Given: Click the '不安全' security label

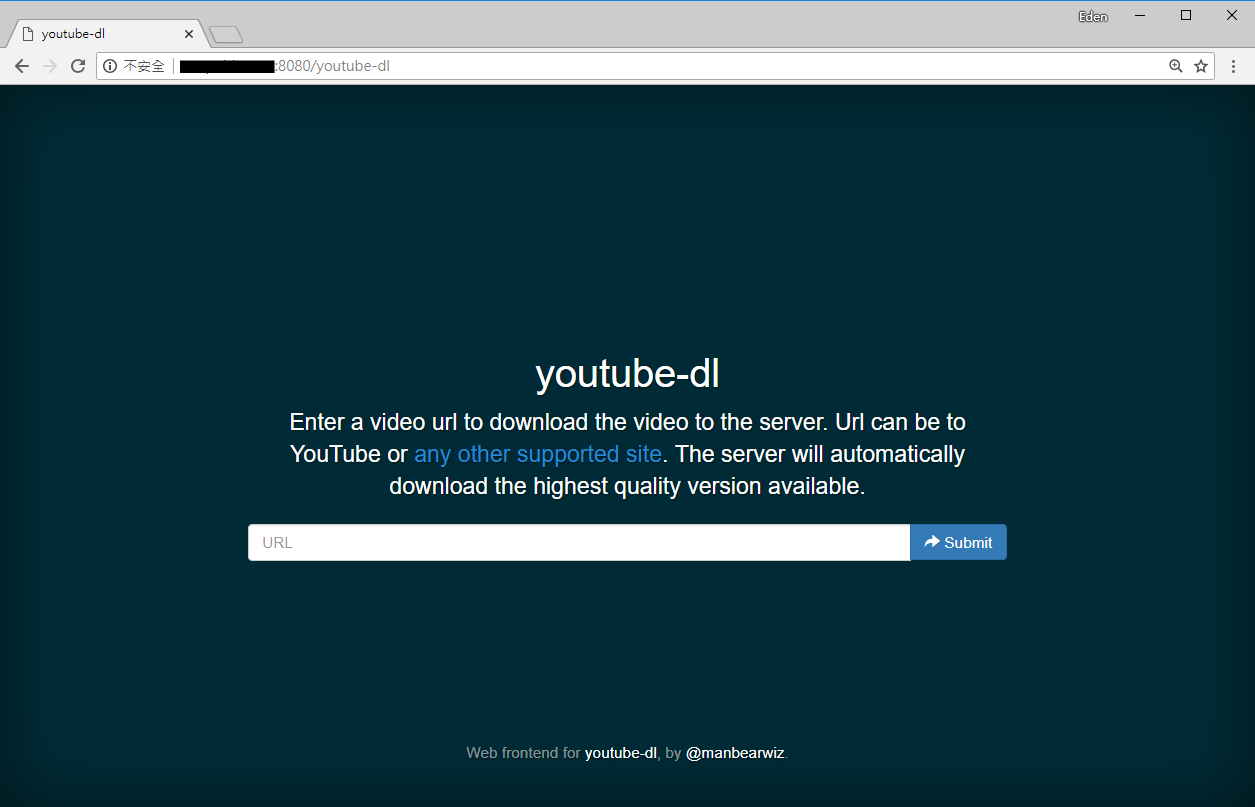Looking at the screenshot, I should click(x=144, y=67).
